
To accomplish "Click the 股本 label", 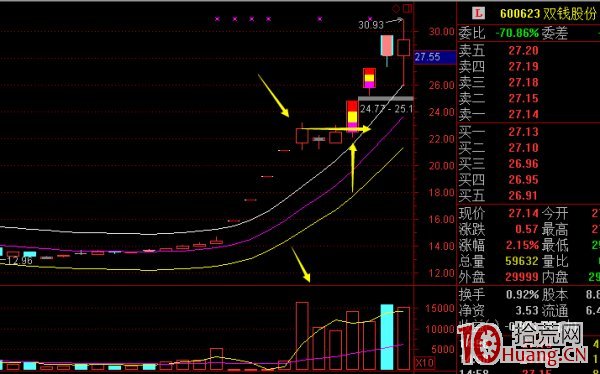I will pyautogui.click(x=554, y=295).
